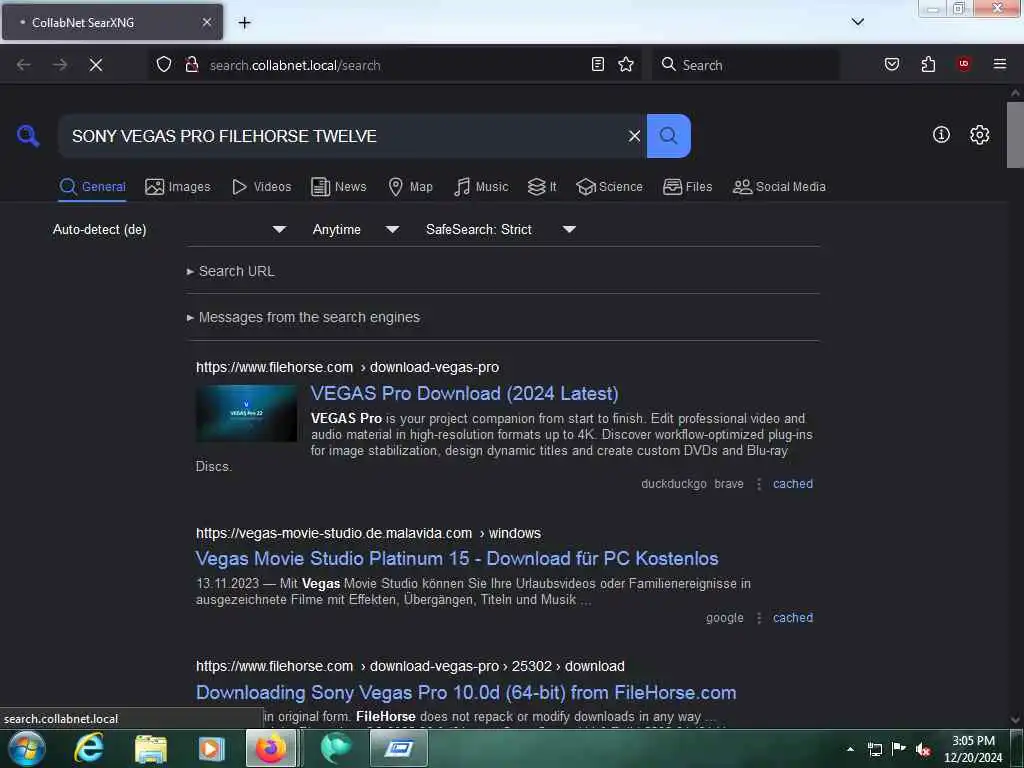Stop page loading with the X button
The width and height of the screenshot is (1024, 768).
pyautogui.click(x=95, y=65)
